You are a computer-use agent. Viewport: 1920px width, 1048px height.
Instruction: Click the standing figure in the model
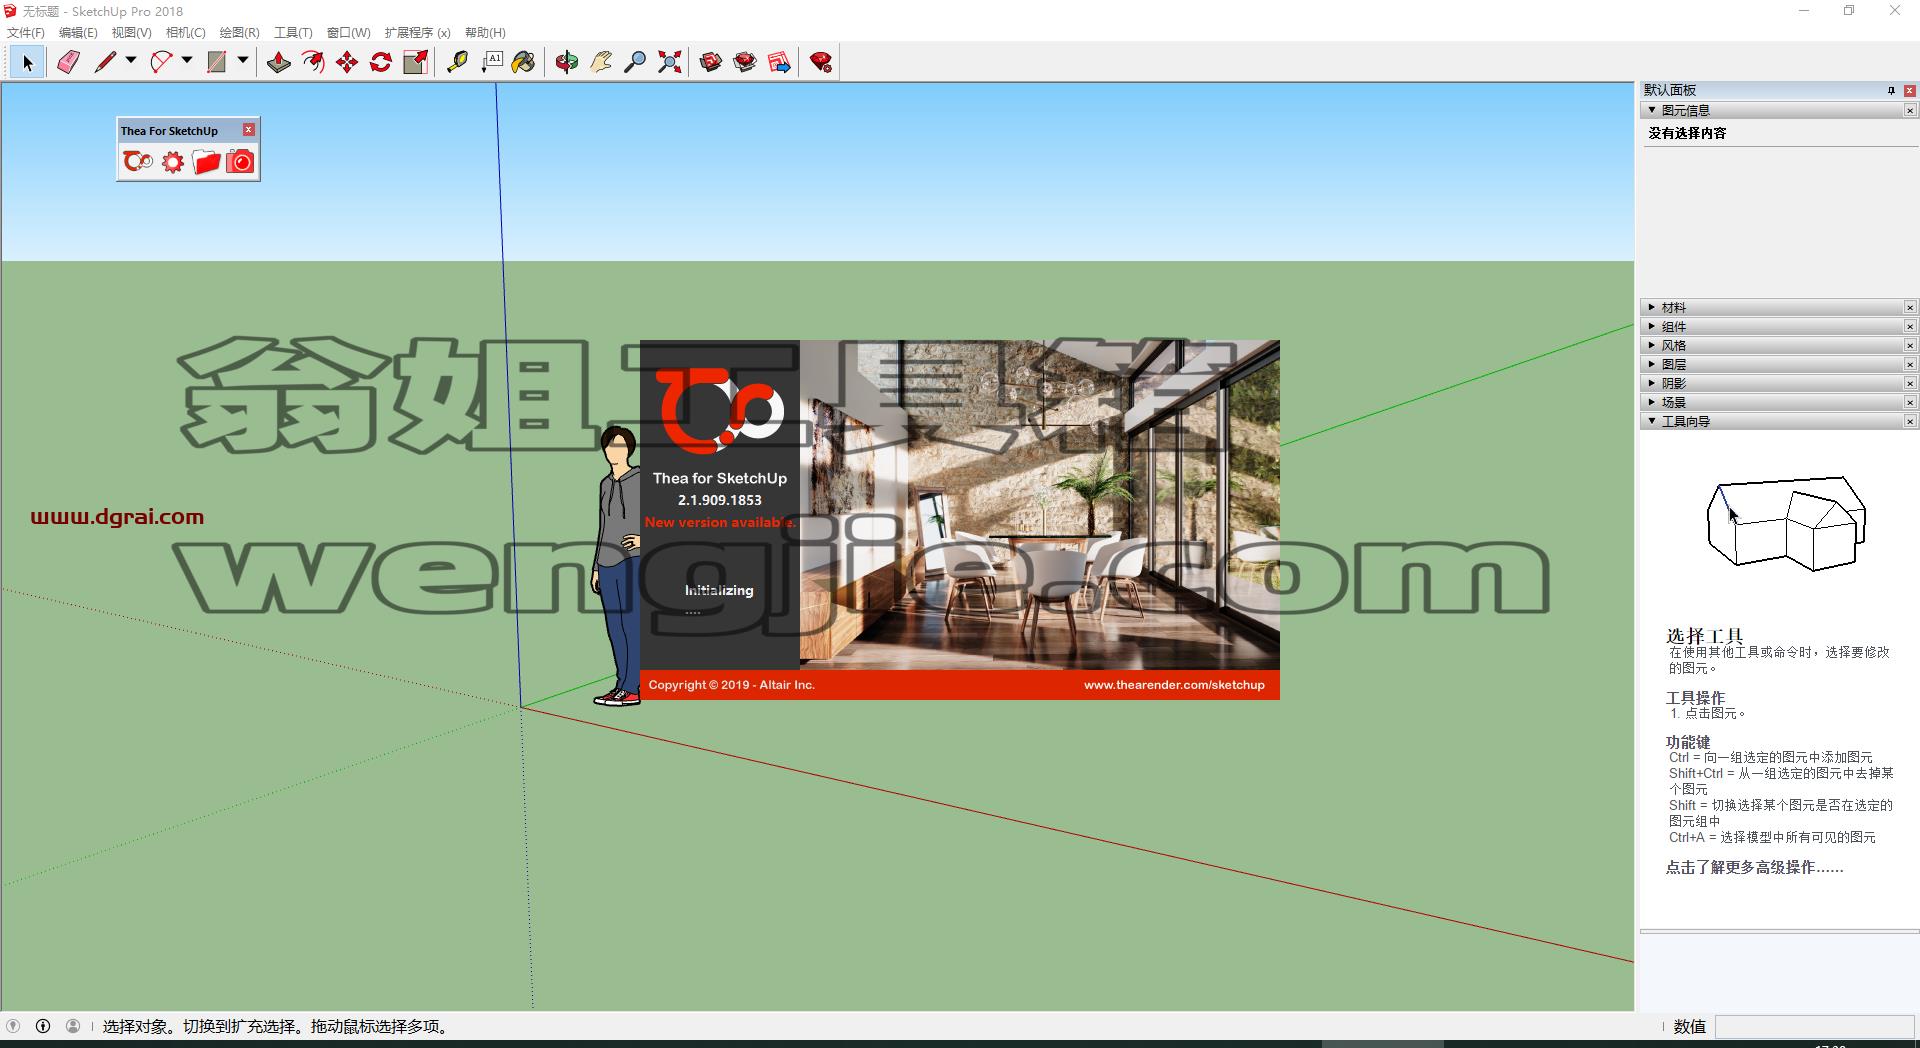[x=618, y=566]
